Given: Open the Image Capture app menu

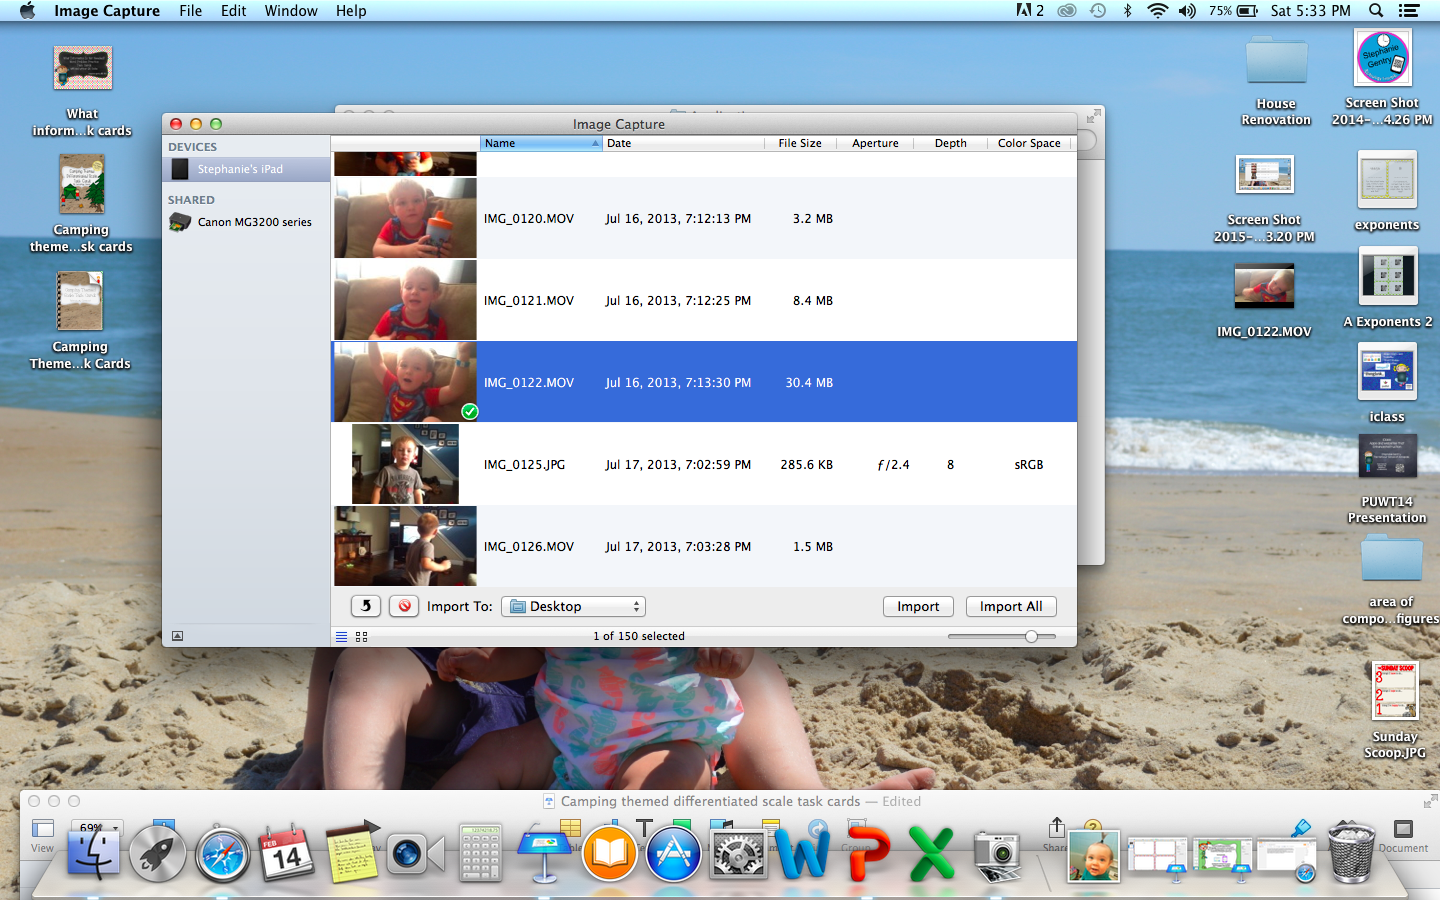Looking at the screenshot, I should [107, 11].
